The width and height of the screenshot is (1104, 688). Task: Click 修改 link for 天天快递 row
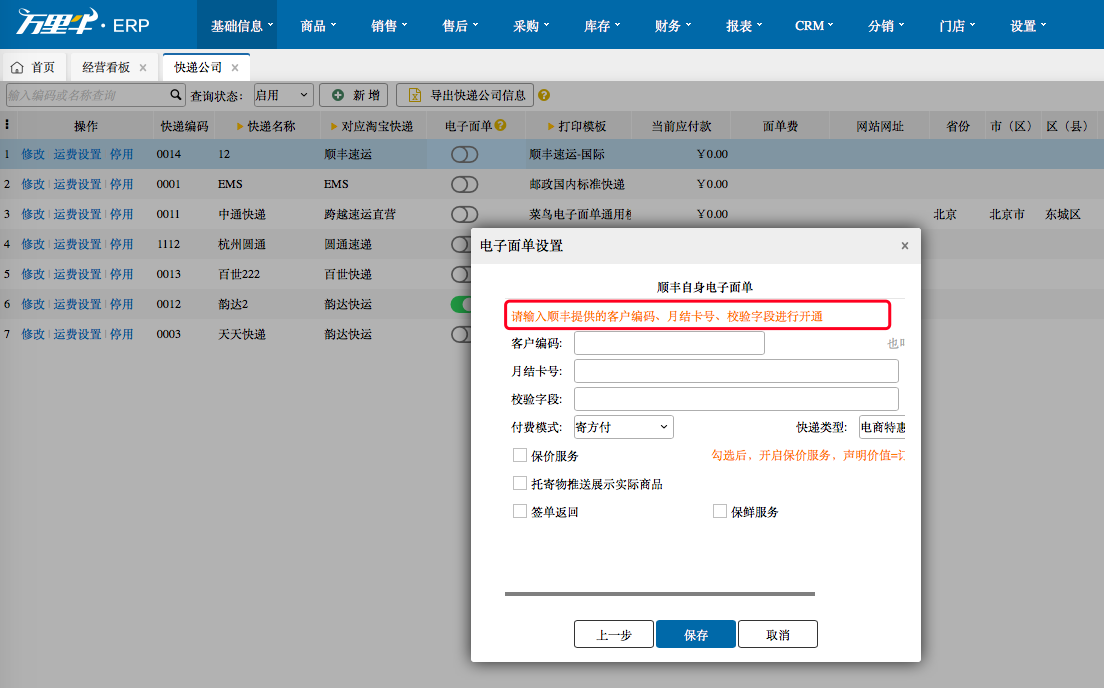(x=33, y=334)
